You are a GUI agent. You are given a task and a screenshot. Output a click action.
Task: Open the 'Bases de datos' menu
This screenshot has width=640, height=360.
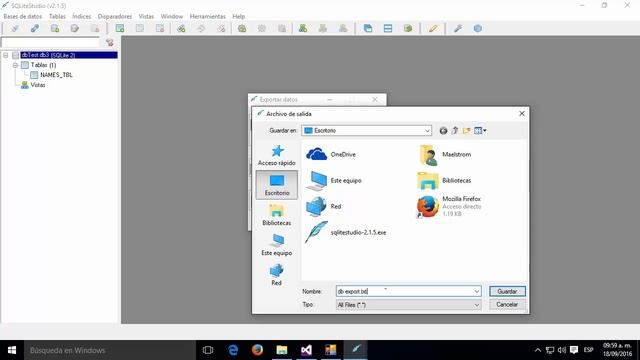22,16
